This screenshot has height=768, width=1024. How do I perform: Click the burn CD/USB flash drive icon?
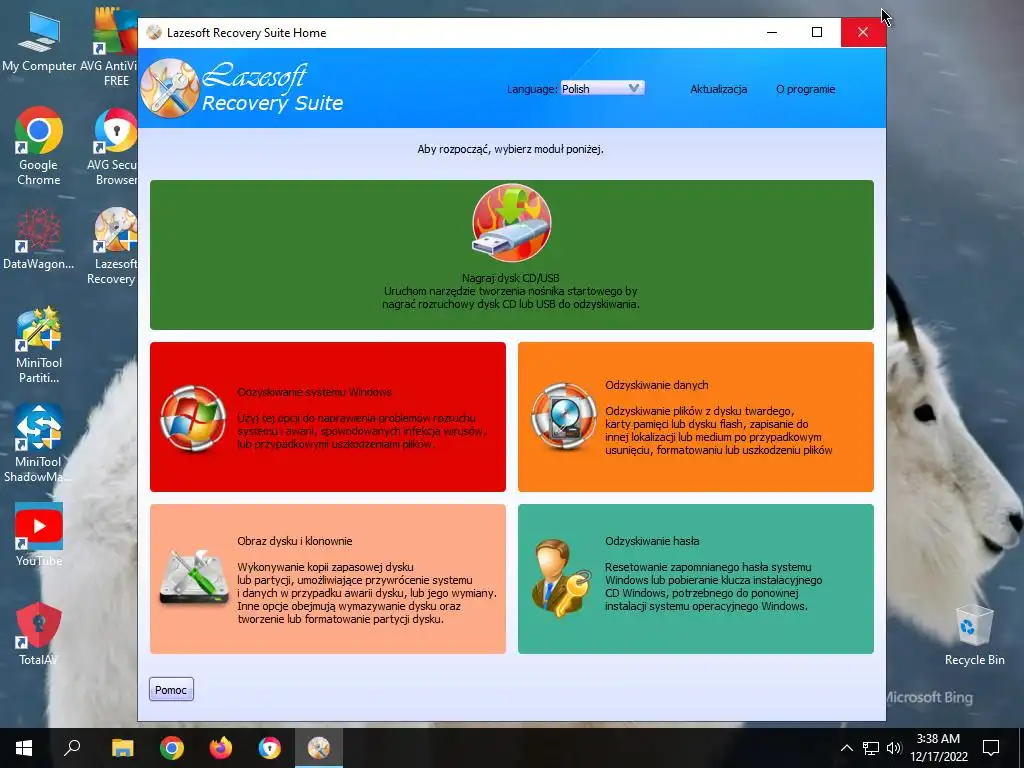[511, 223]
